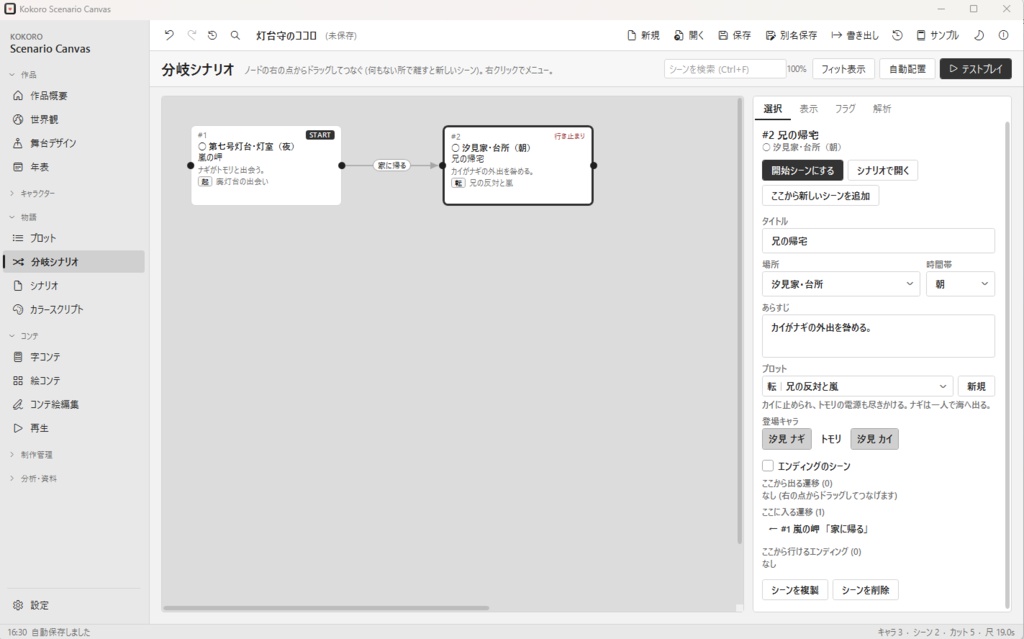Select scene node #1 嵐の岬

click(x=266, y=165)
